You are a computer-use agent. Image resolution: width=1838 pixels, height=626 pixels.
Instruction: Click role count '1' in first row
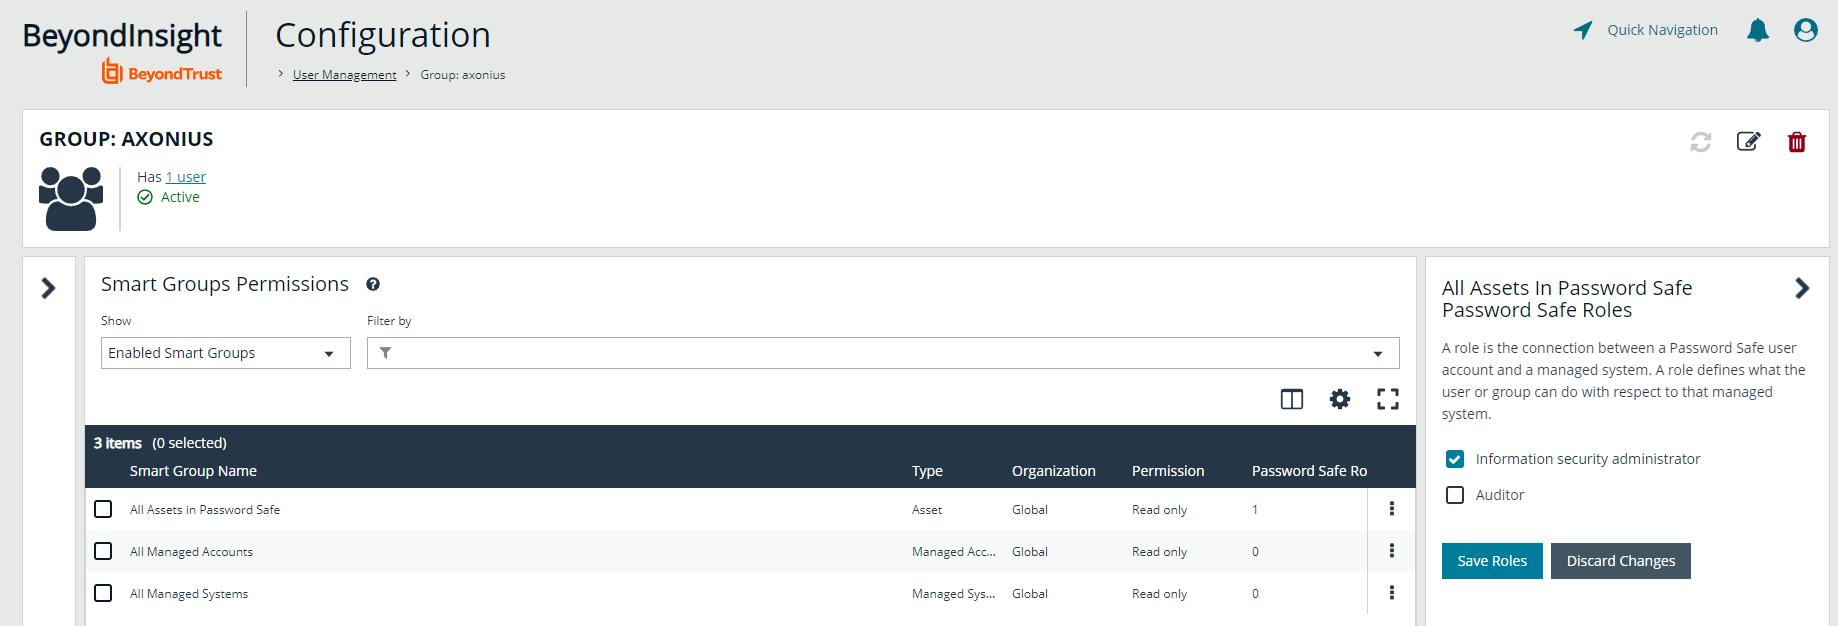coord(1255,510)
